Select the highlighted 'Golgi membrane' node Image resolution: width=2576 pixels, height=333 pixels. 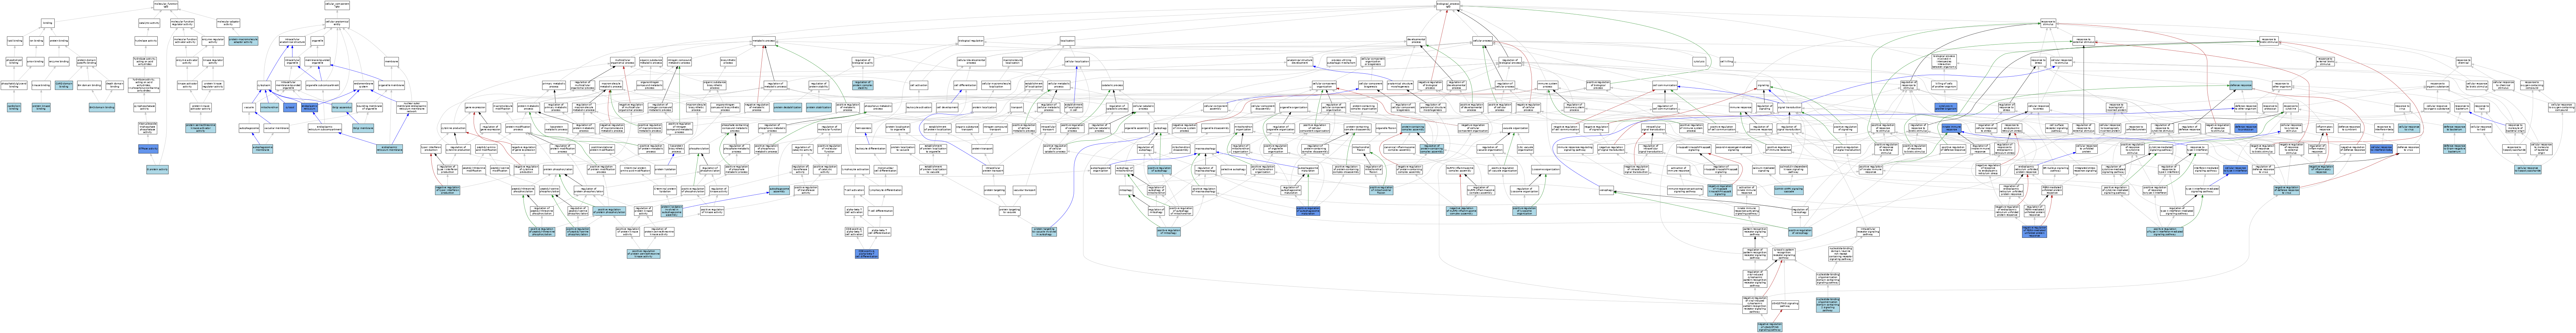pyautogui.click(x=363, y=128)
